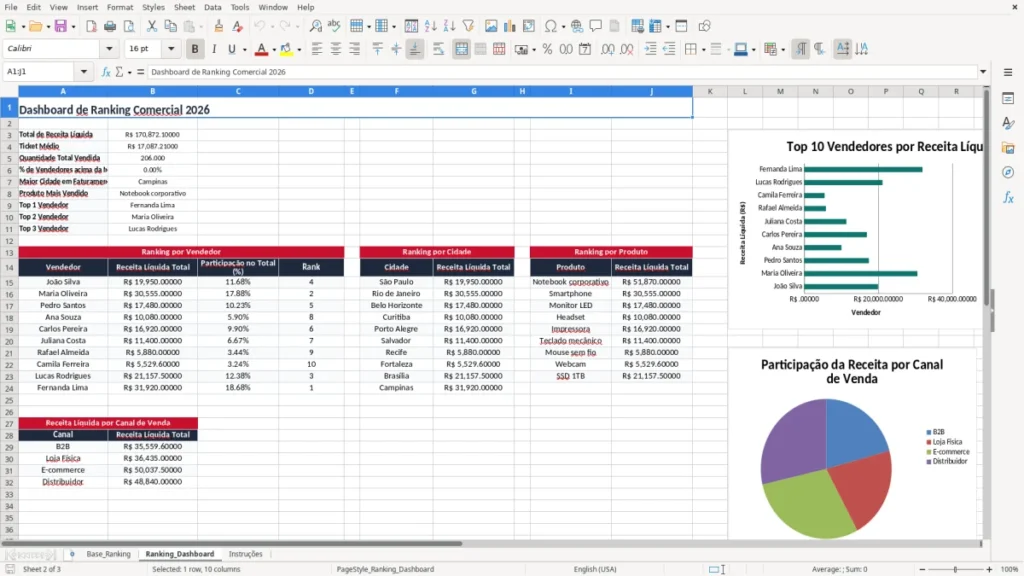Open the File menu
The width and height of the screenshot is (1024, 576).
point(11,7)
